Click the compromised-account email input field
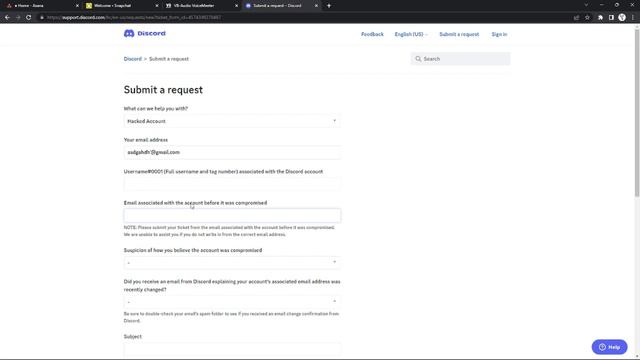 [x=232, y=216]
